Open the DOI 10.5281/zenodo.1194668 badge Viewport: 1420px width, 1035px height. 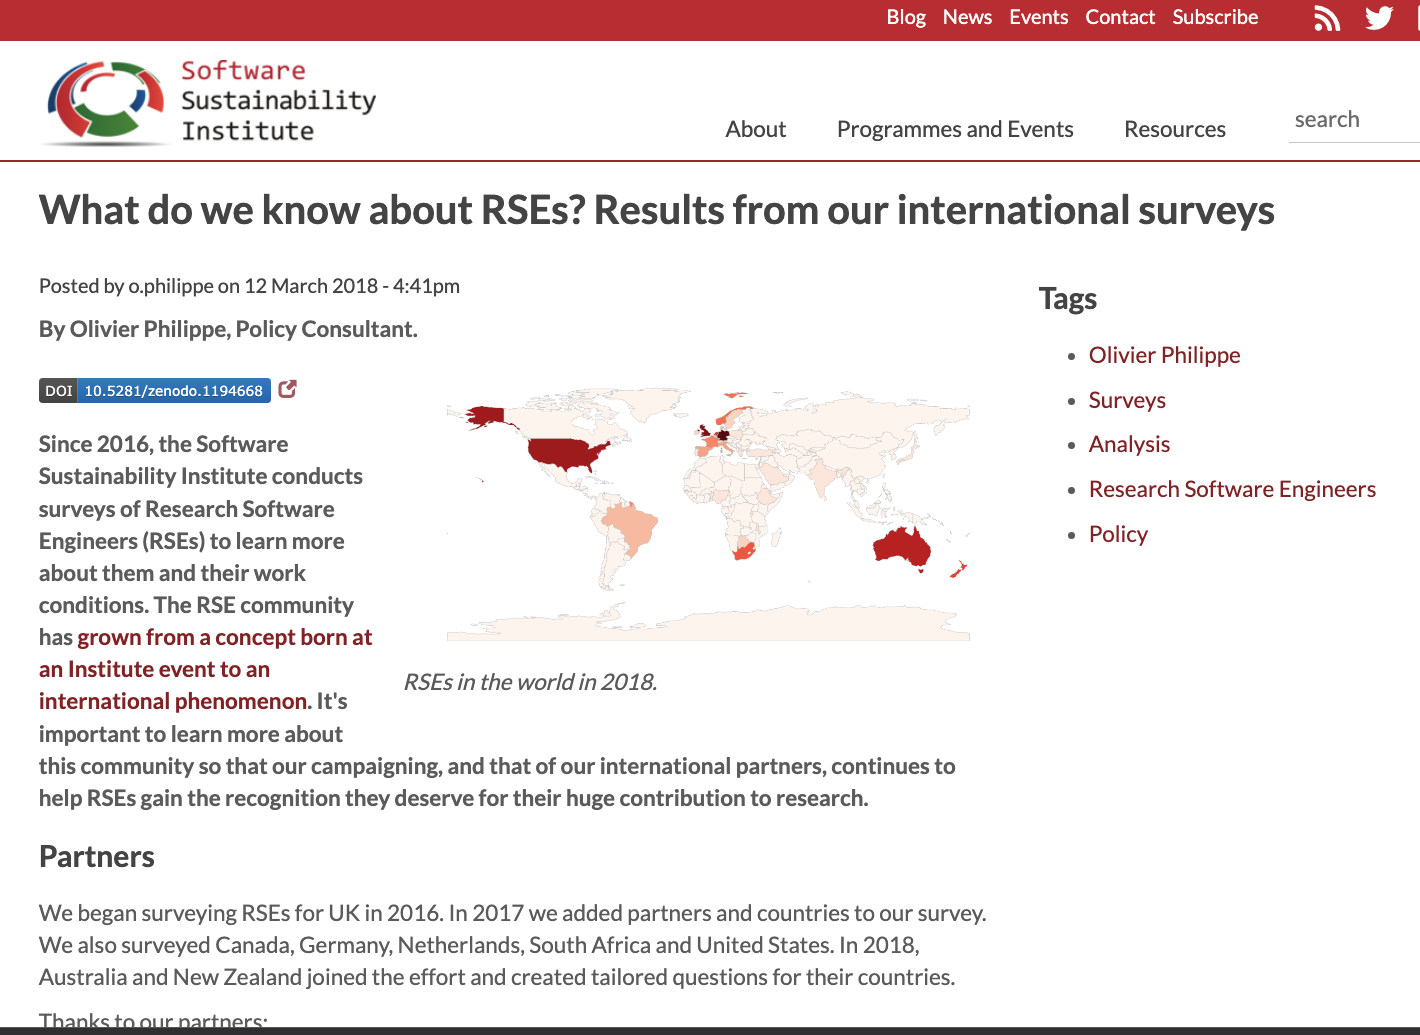click(x=155, y=391)
